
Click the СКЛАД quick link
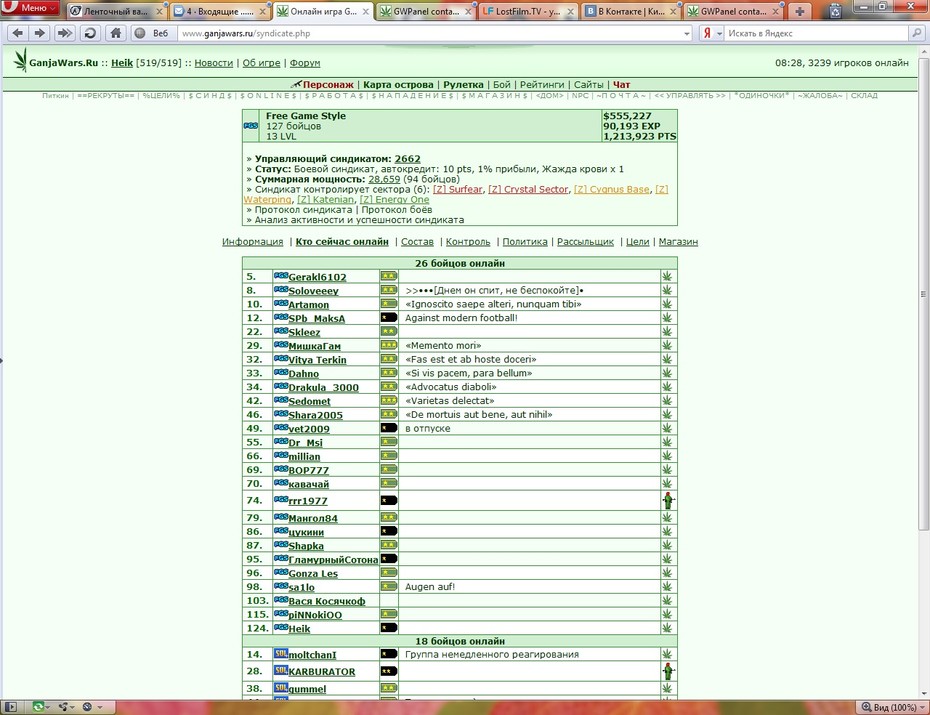[x=864, y=95]
